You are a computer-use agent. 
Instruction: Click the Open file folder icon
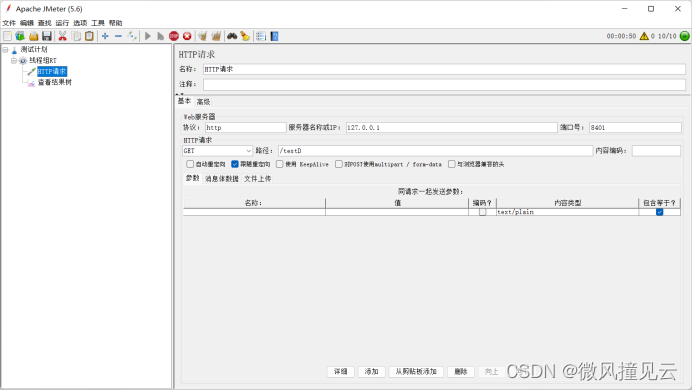(34, 36)
